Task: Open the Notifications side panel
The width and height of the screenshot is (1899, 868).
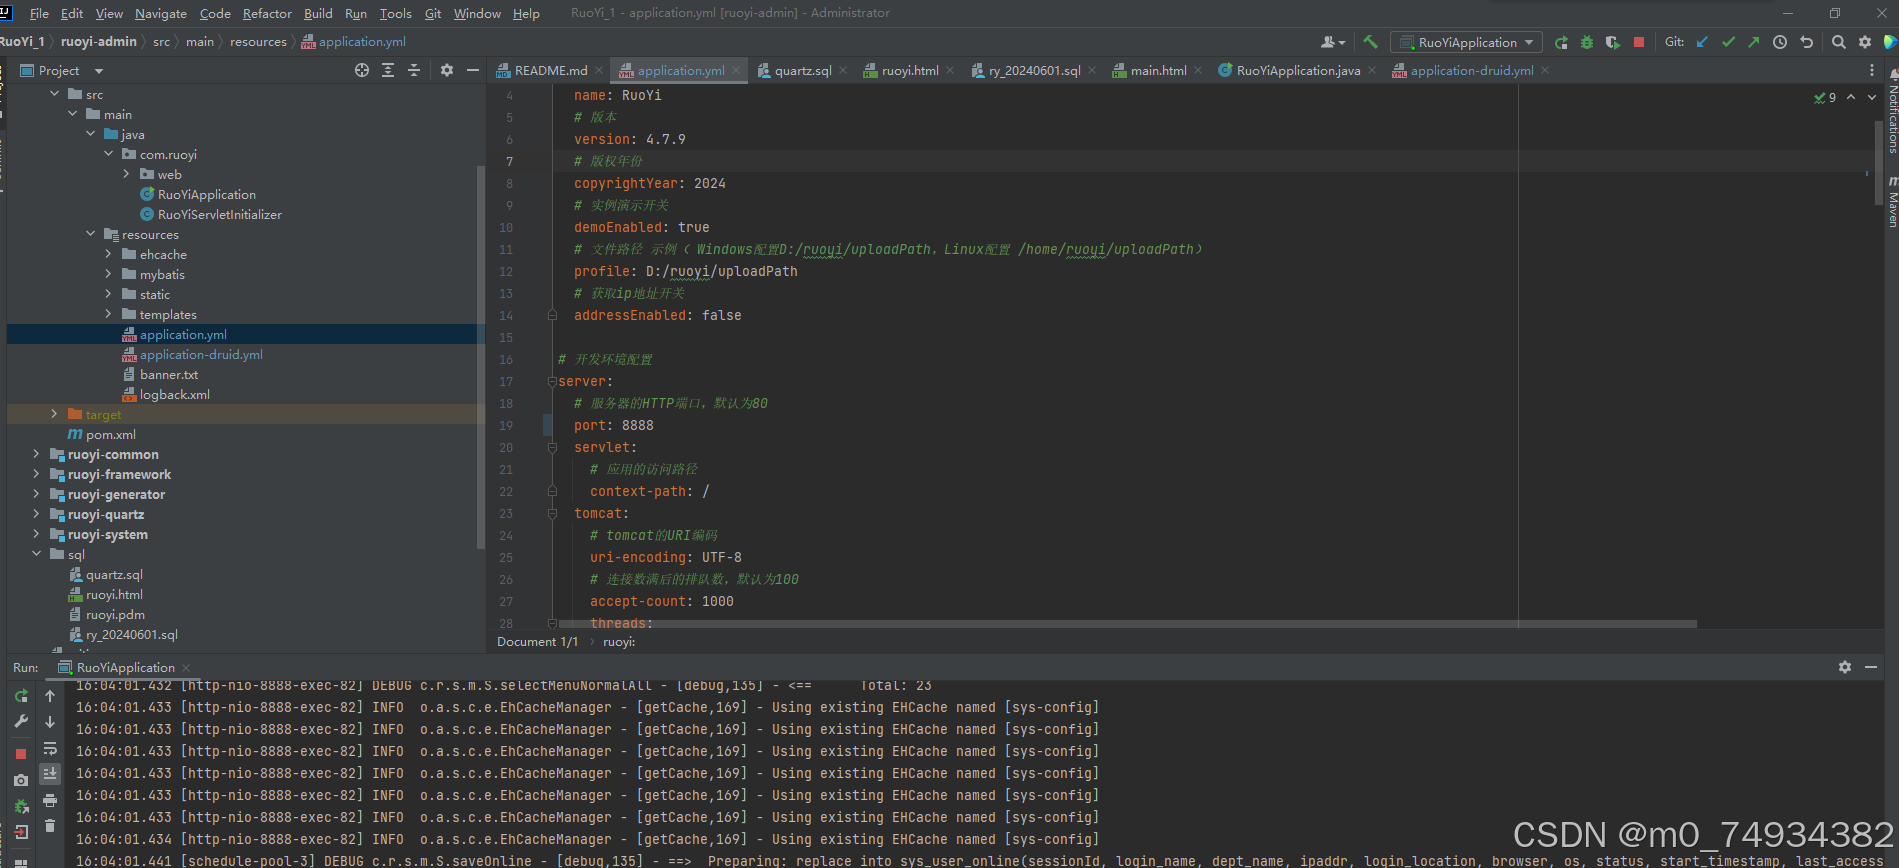Action: 1892,113
